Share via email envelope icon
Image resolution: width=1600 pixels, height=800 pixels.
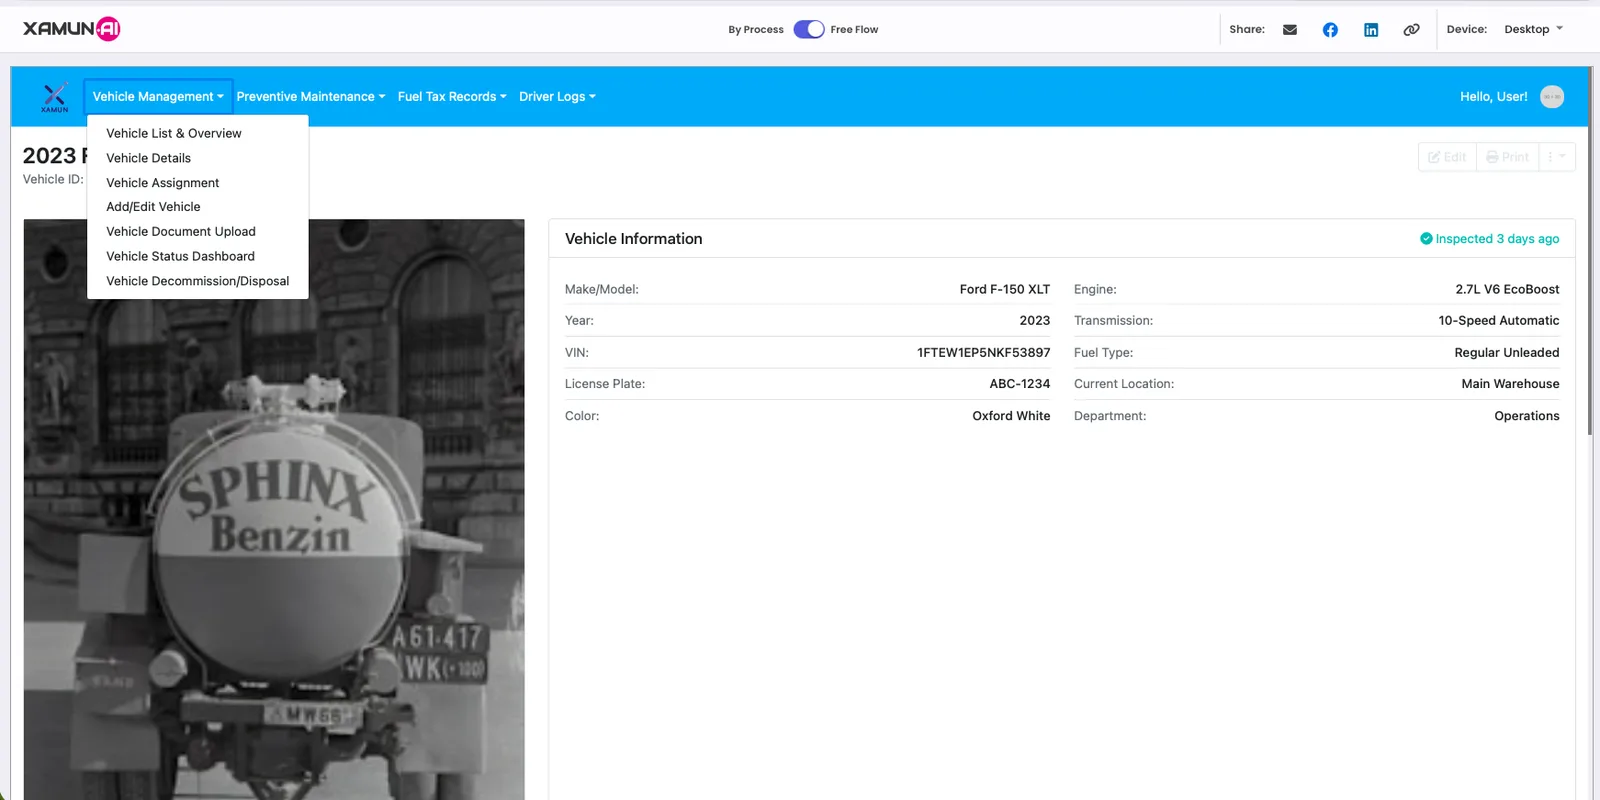(1290, 30)
